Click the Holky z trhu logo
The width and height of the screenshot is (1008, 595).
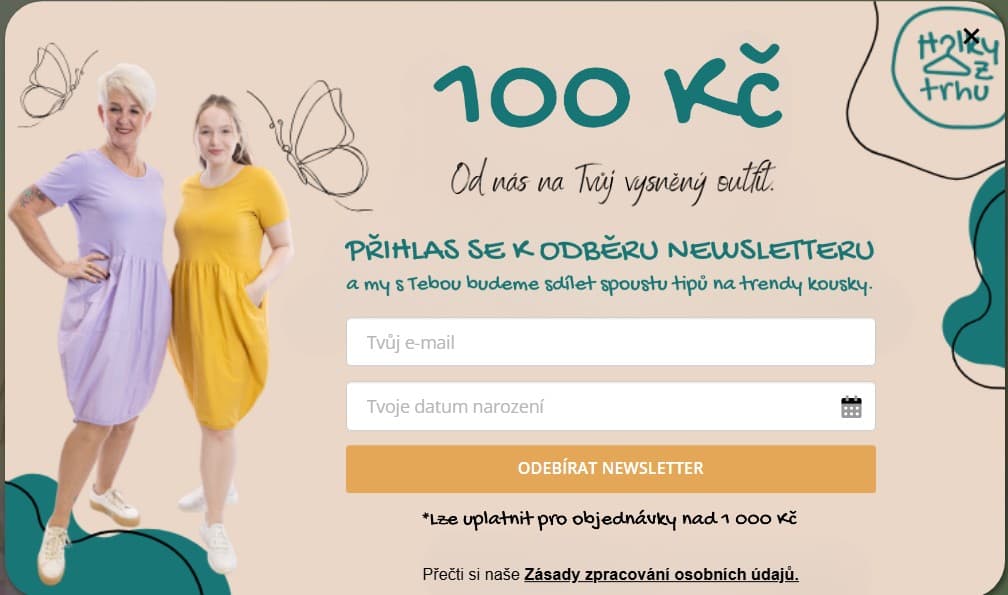coord(950,67)
